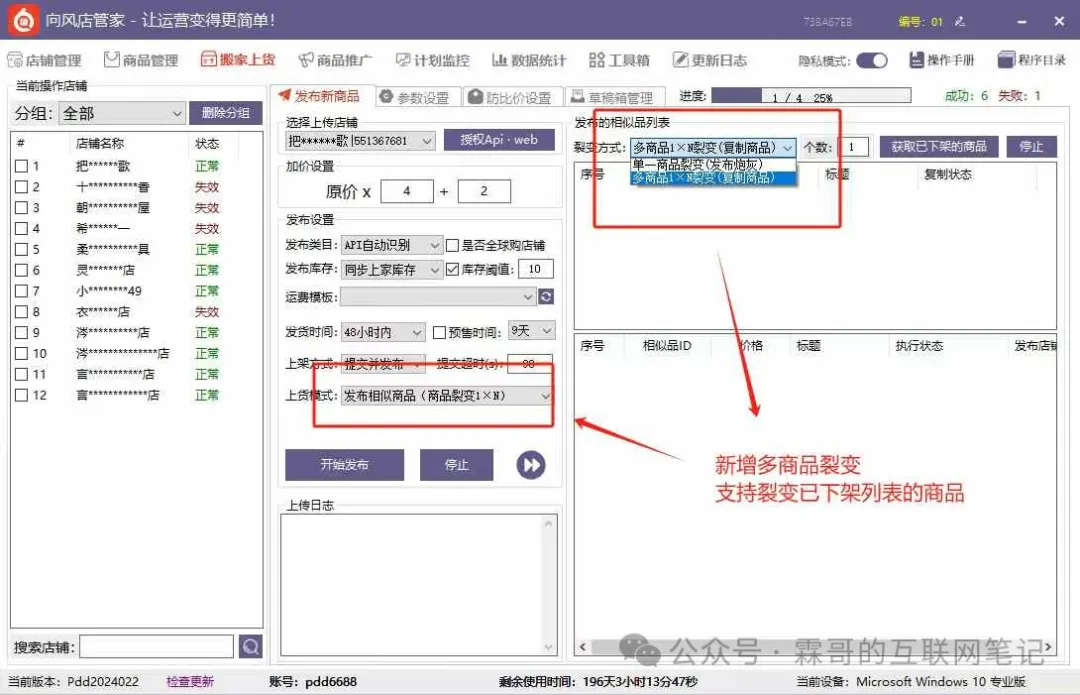Click the round fast-forward icon beside 停止
1080x695 pixels.
pos(530,465)
